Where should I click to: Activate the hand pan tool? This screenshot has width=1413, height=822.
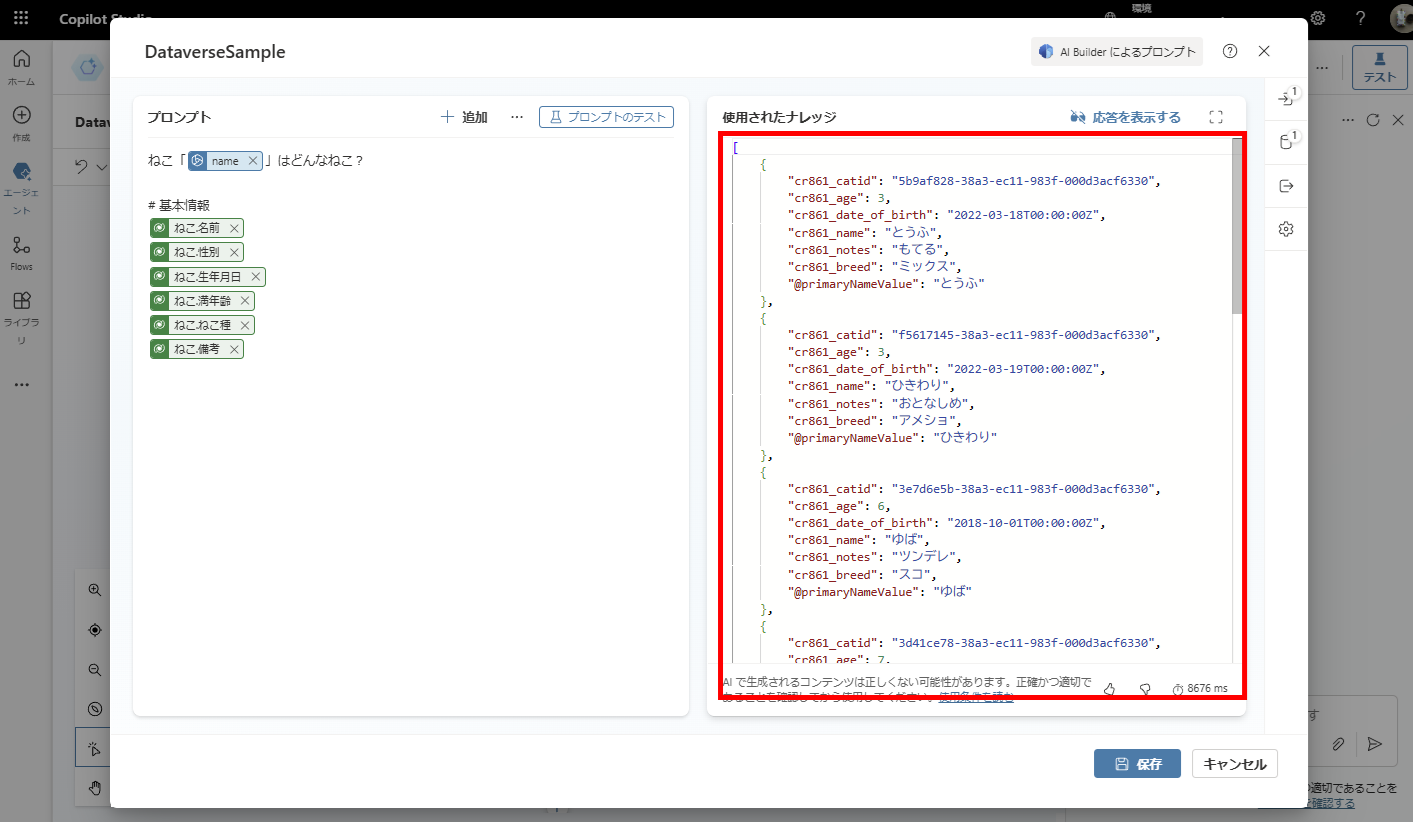point(94,788)
